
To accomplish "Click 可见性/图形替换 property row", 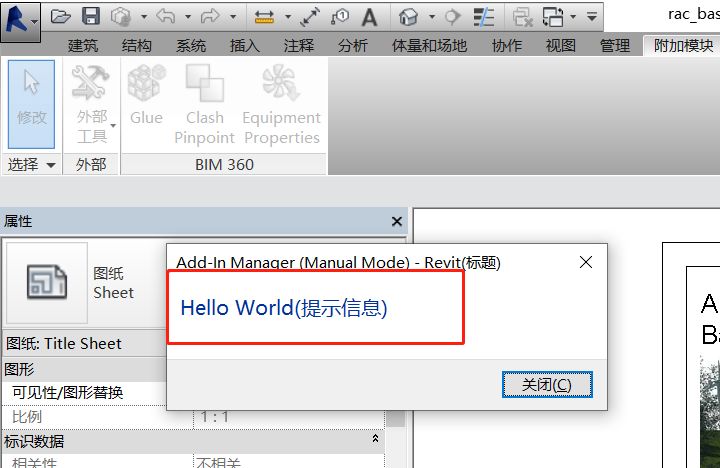I will [84, 393].
